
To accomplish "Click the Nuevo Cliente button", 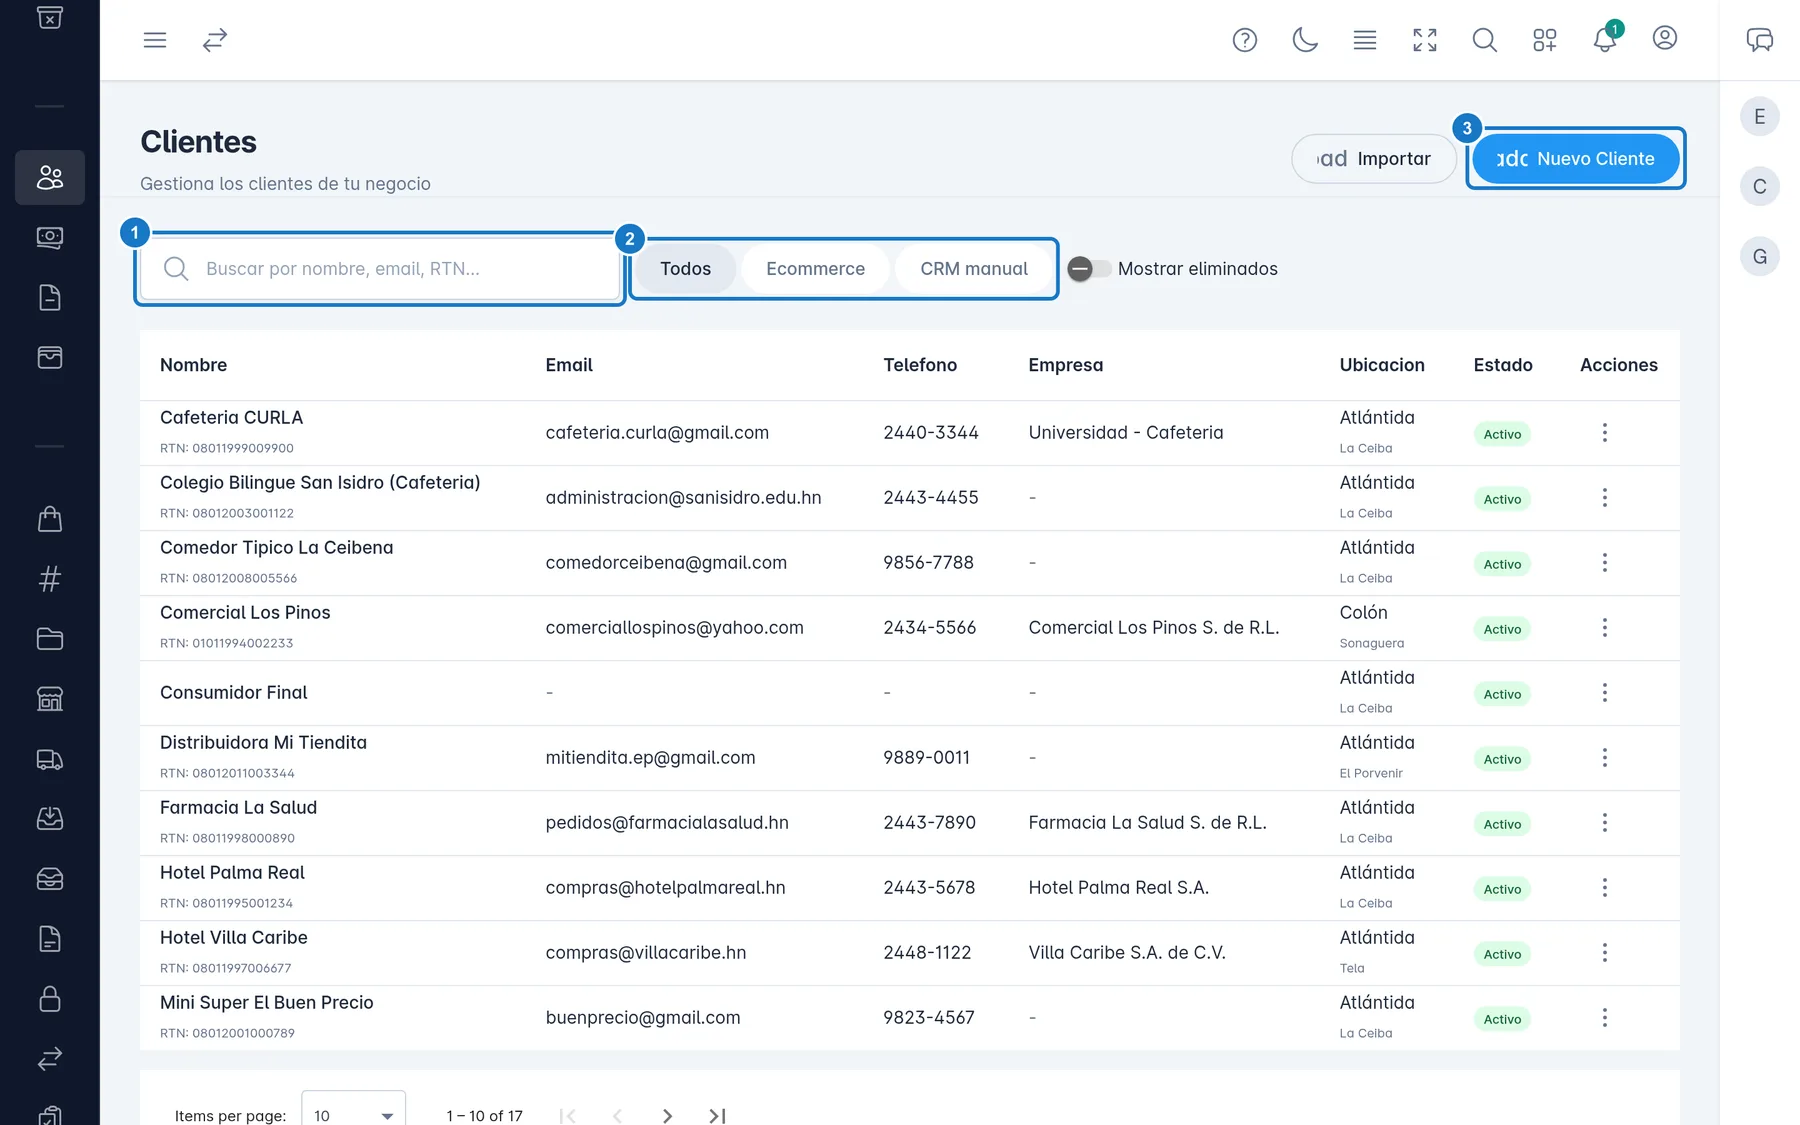I will (x=1576, y=159).
